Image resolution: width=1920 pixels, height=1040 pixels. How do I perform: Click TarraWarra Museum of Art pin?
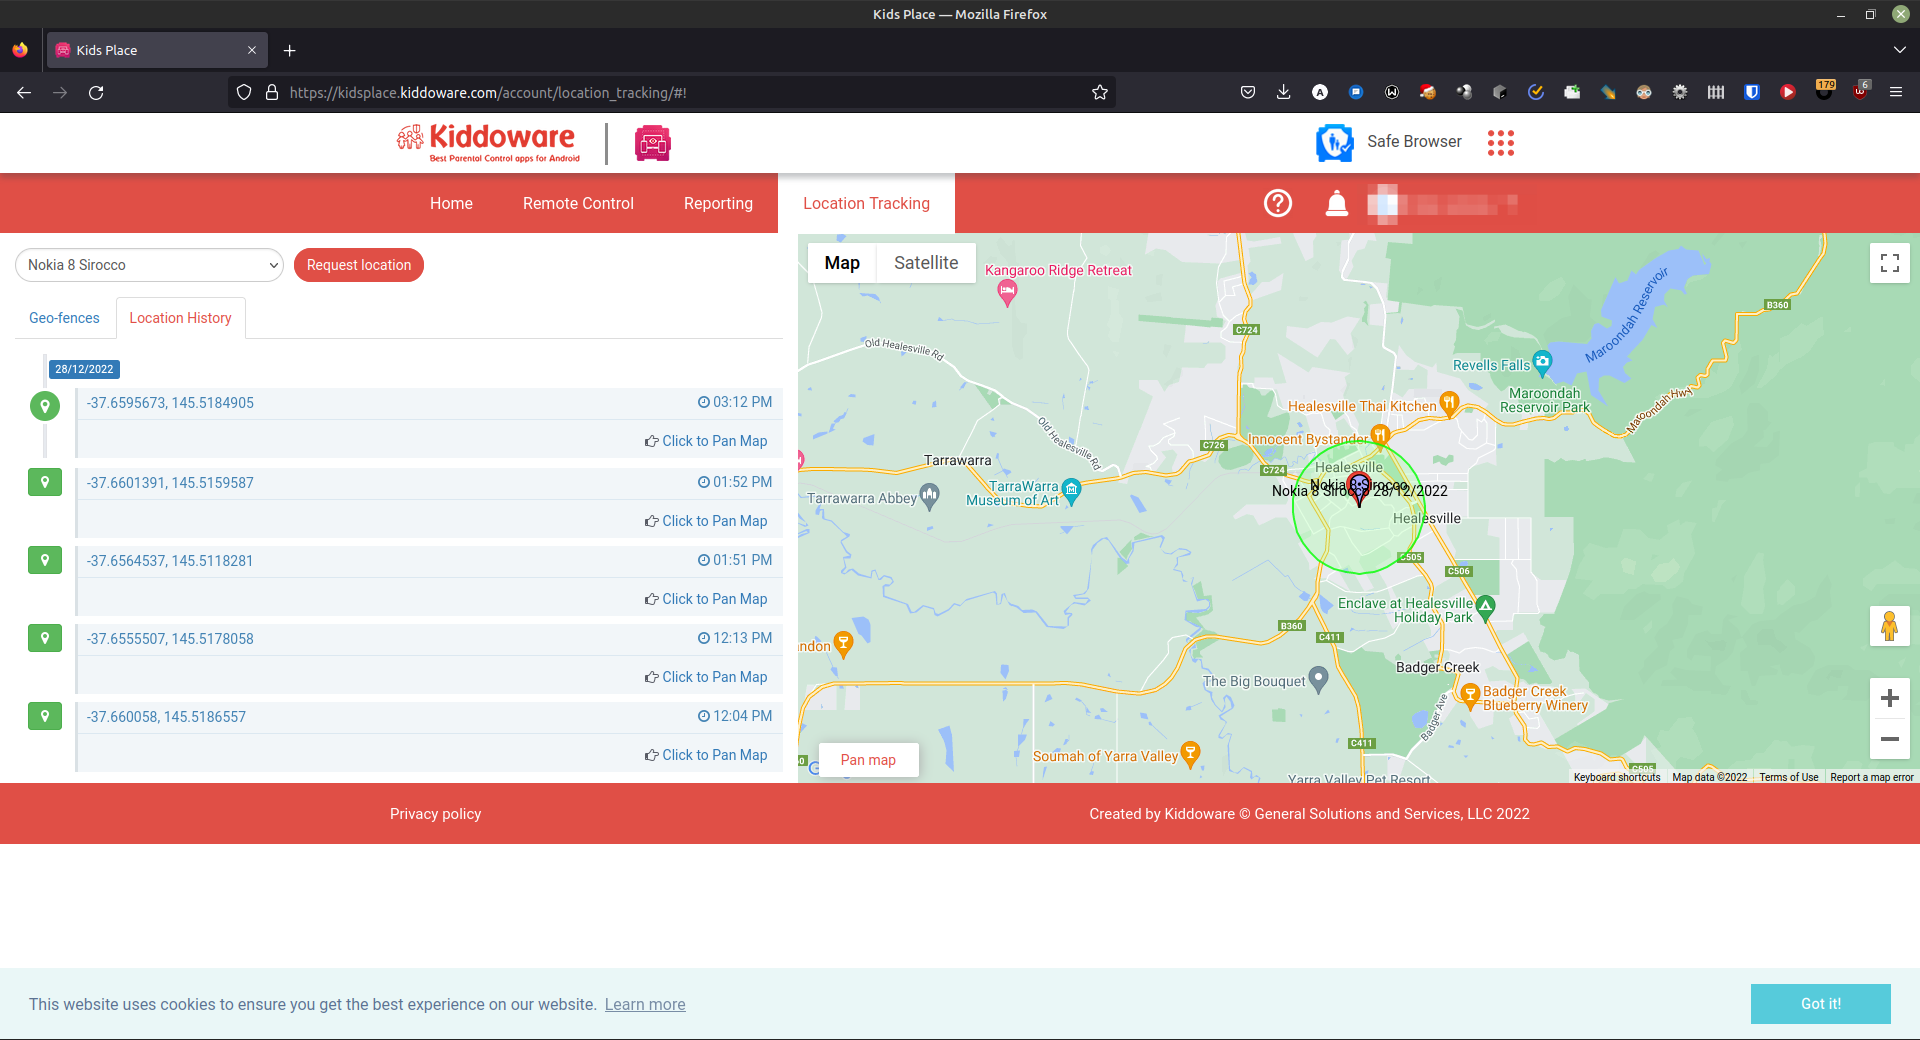(x=1072, y=491)
